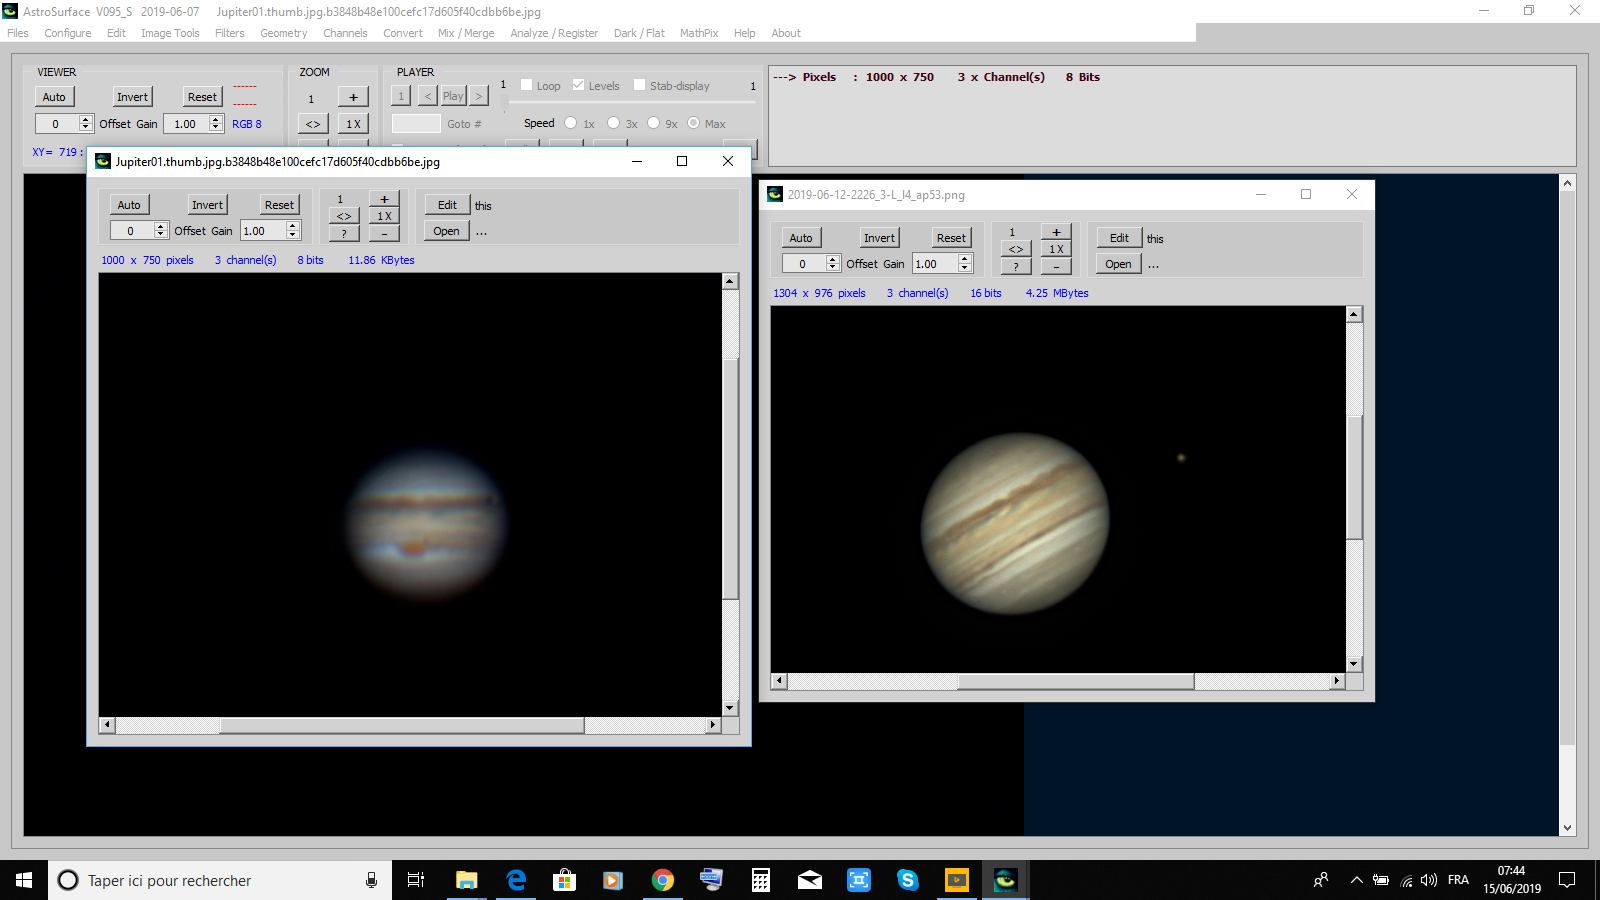Open Microsoft Edge from the taskbar
This screenshot has width=1600, height=900.
point(516,880)
